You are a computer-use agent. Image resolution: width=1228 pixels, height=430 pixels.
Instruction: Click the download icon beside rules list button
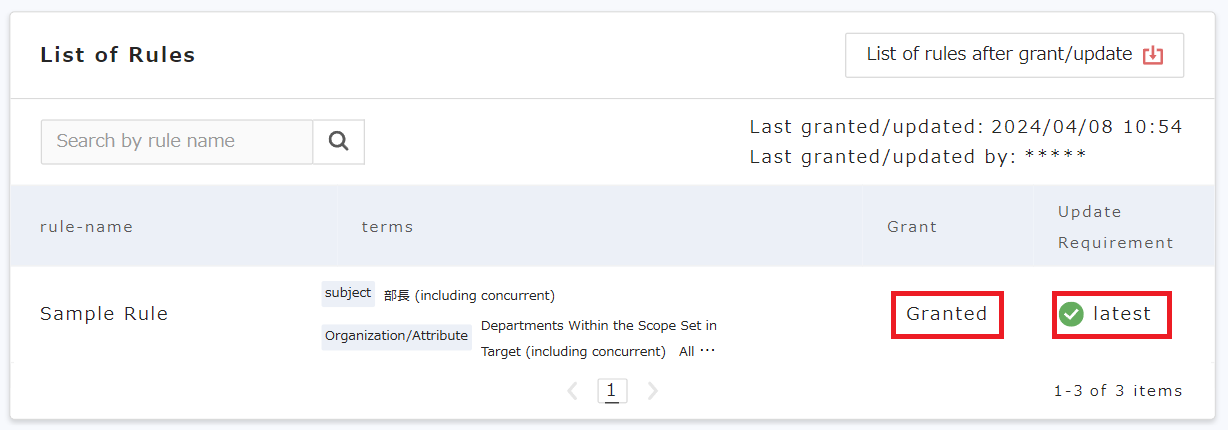tap(1153, 55)
